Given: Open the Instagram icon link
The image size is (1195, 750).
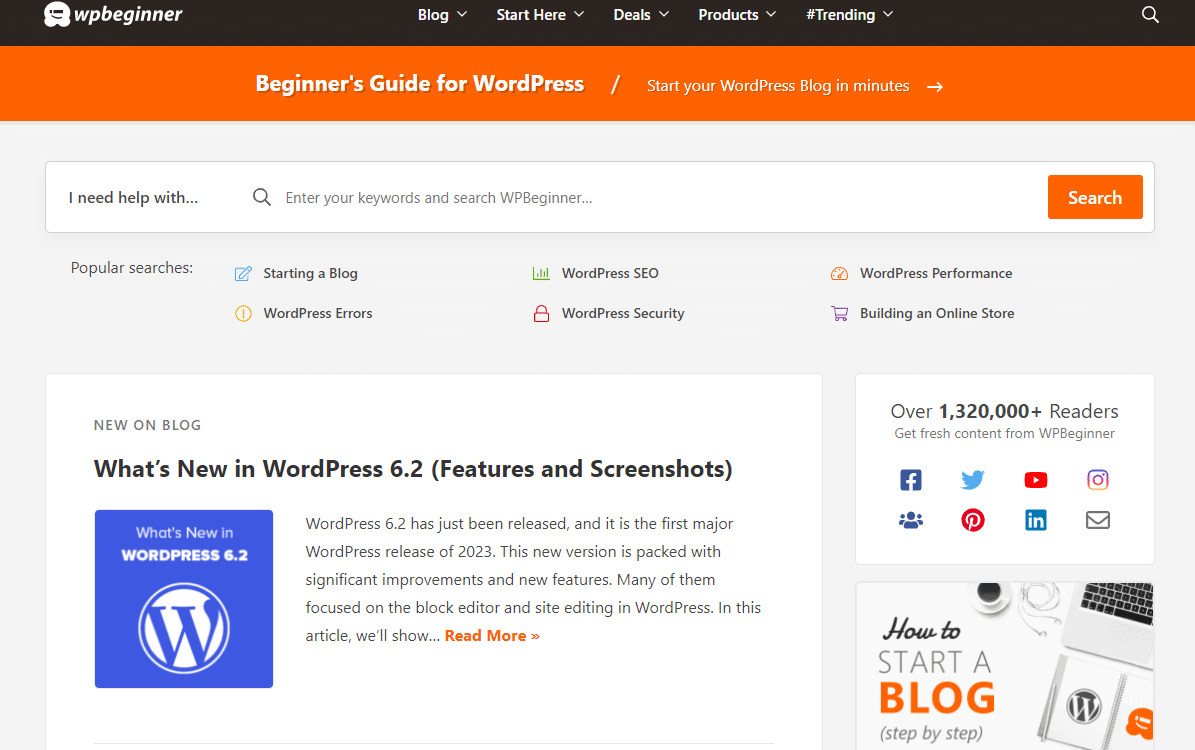Looking at the screenshot, I should (1098, 480).
